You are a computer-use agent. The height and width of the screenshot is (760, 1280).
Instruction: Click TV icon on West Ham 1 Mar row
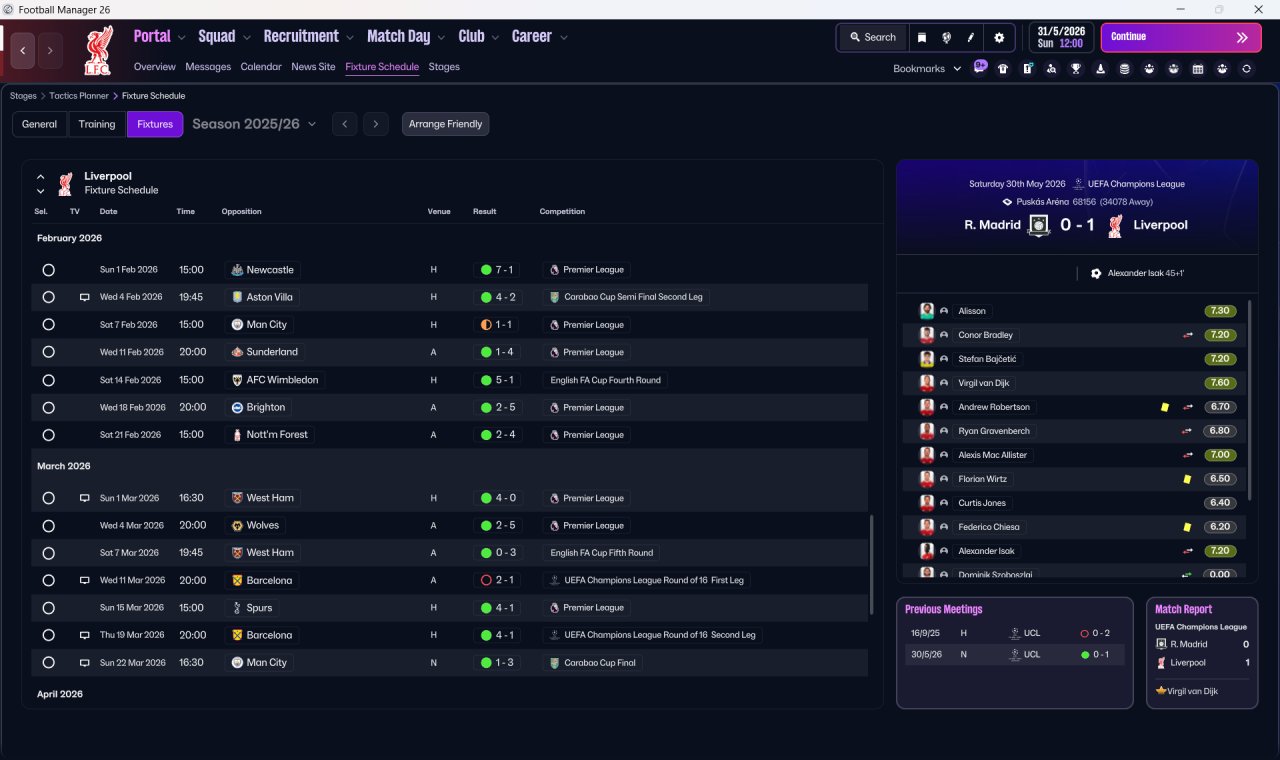click(85, 498)
